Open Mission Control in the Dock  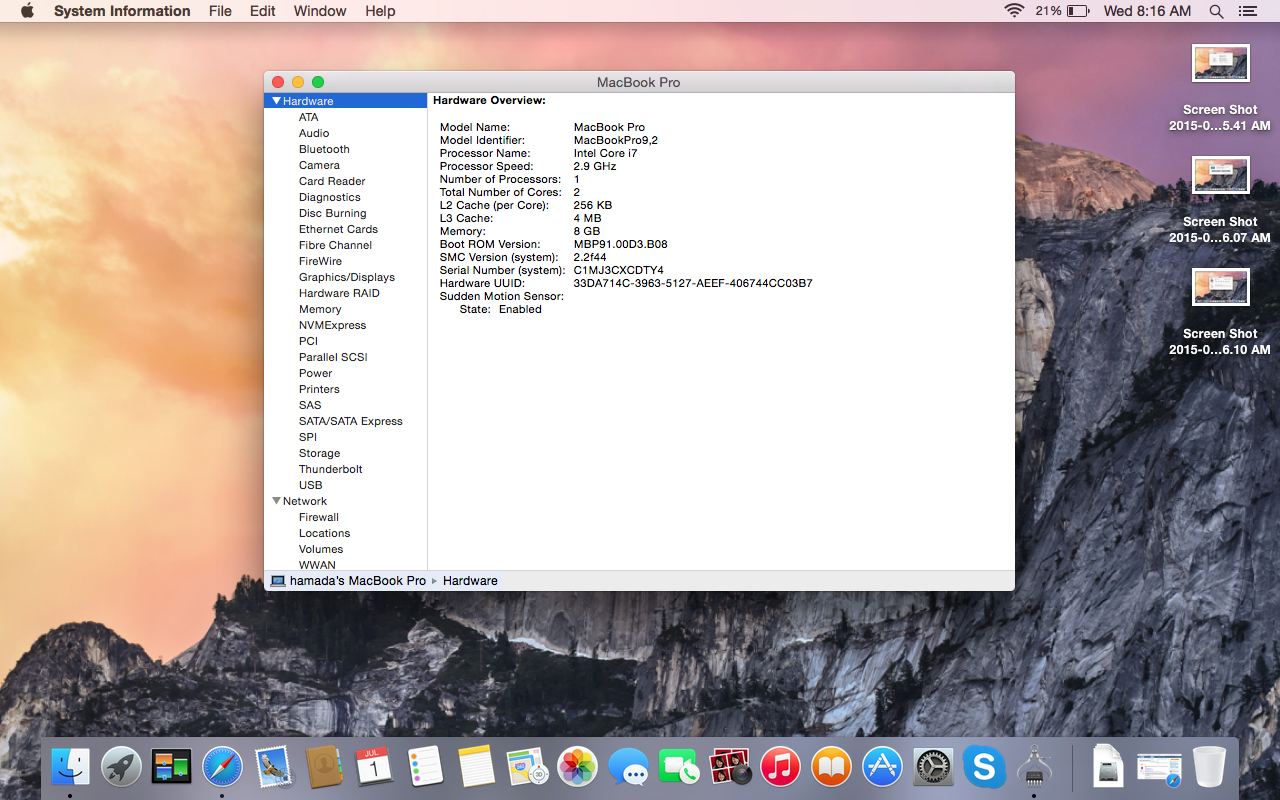pos(172,767)
